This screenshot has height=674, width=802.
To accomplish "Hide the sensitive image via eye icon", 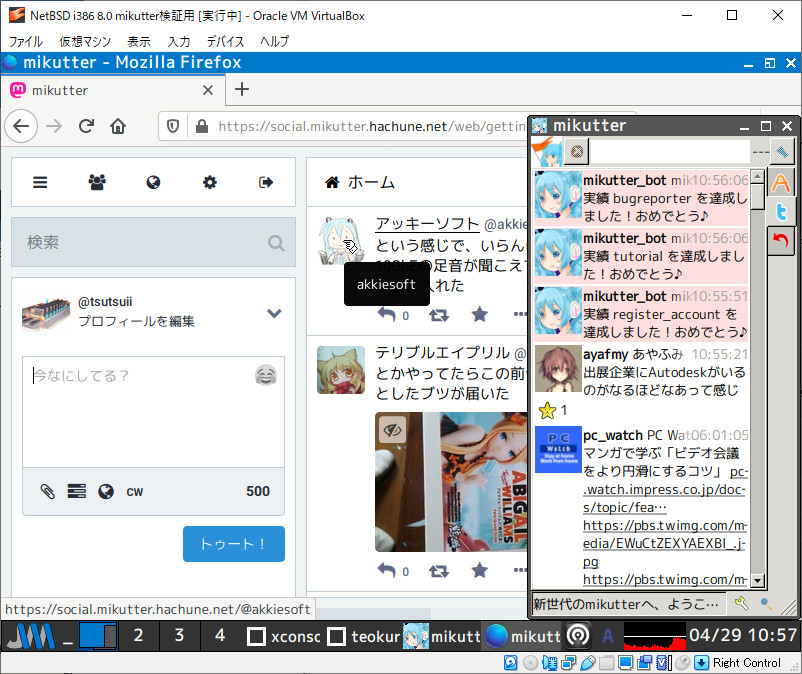I will 392,430.
